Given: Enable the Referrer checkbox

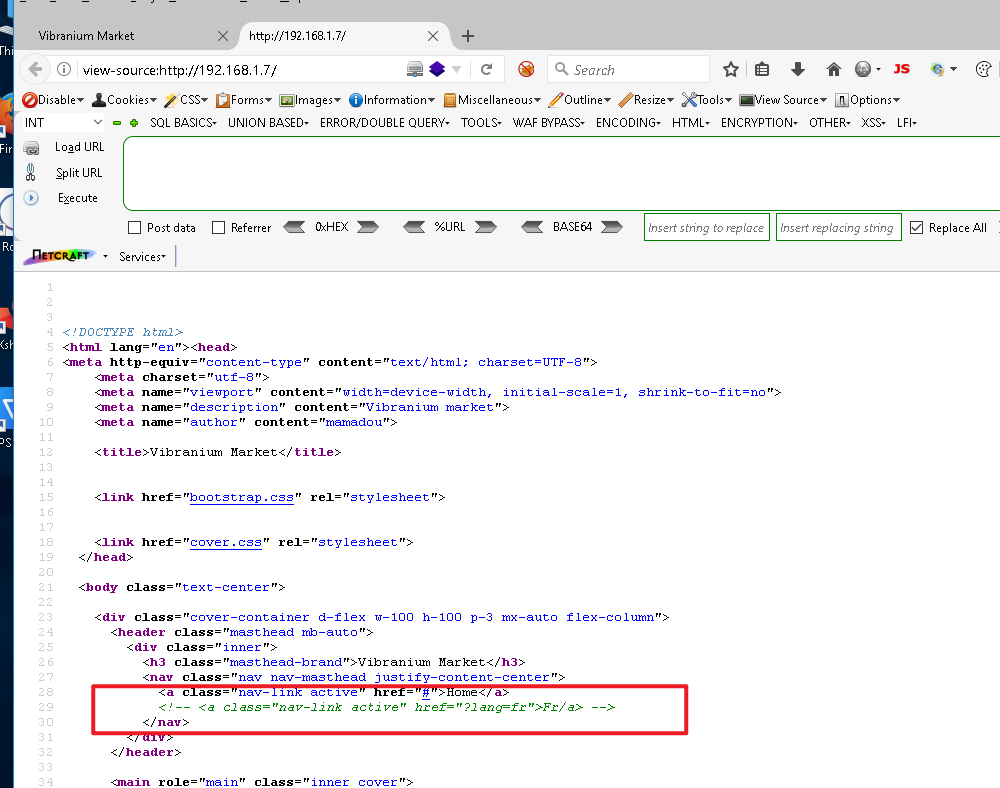Looking at the screenshot, I should point(219,228).
